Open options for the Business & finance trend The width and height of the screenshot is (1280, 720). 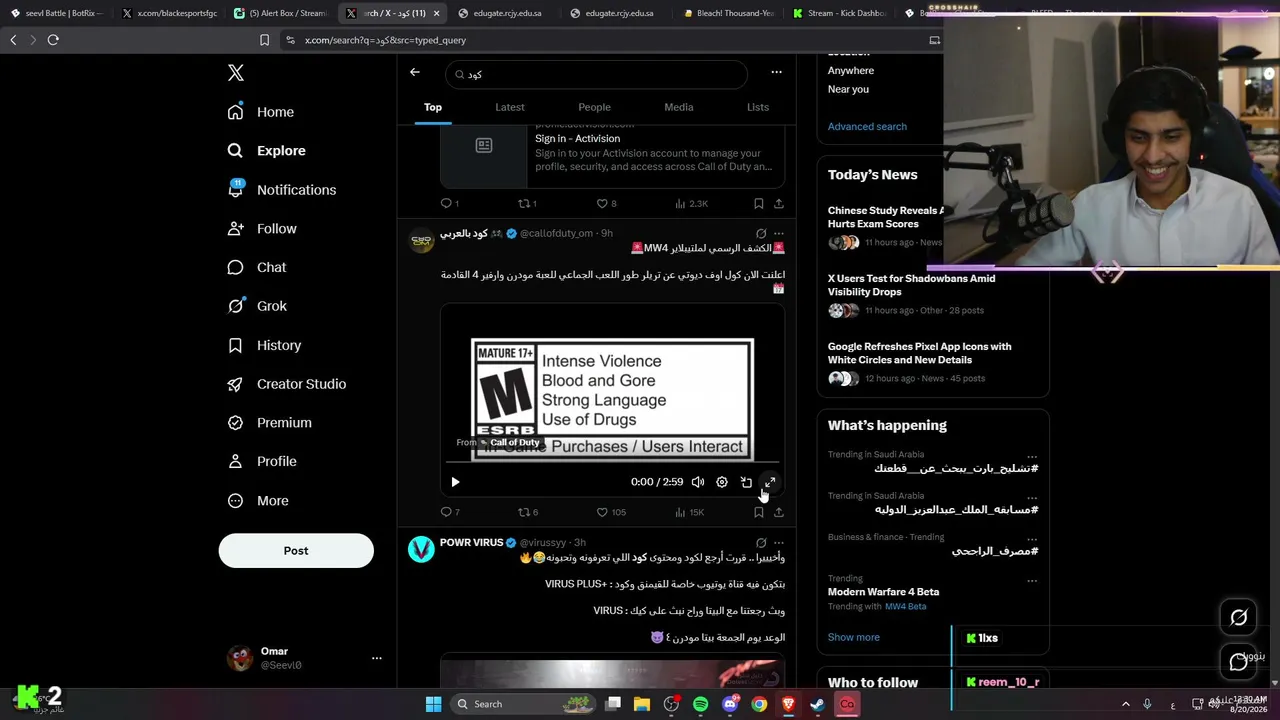coord(1032,538)
